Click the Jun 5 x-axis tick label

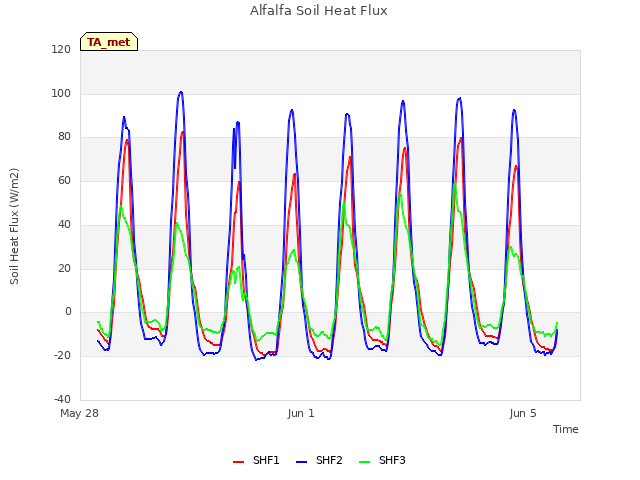pyautogui.click(x=523, y=413)
